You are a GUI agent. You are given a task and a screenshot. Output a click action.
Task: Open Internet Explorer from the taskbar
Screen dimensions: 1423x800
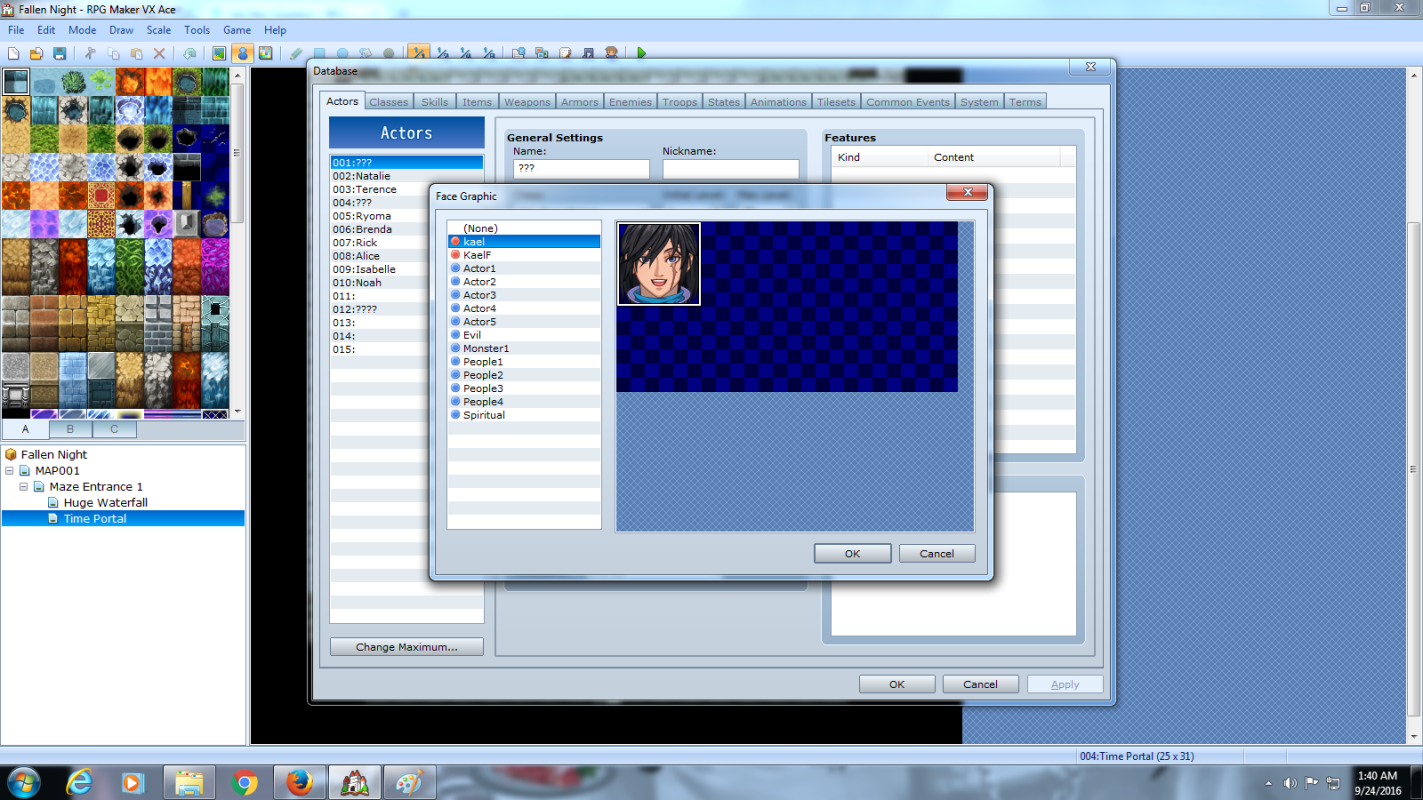(79, 782)
